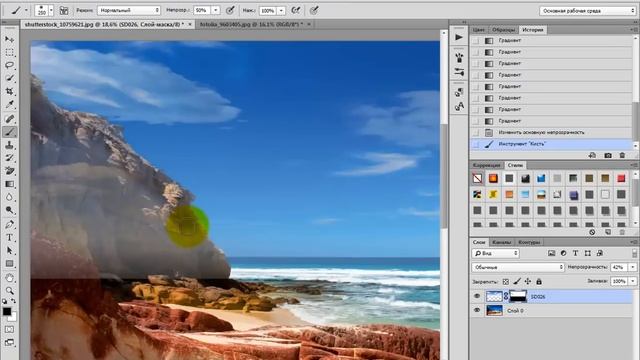Screen dimensions: 640x360
Task: Toggle pressure for size button
Action: (x=314, y=11)
